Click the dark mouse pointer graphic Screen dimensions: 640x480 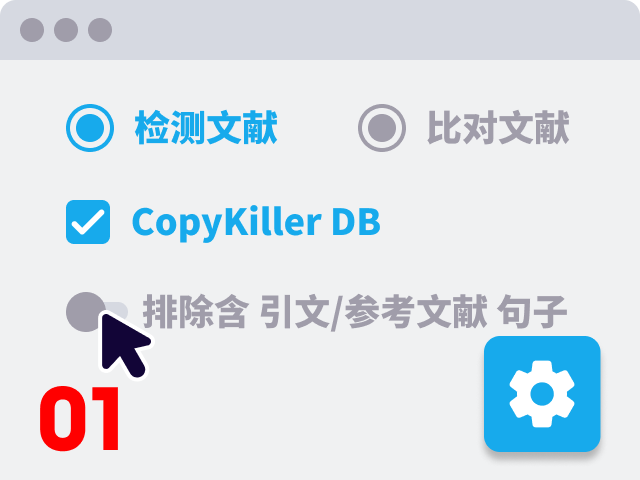(124, 344)
